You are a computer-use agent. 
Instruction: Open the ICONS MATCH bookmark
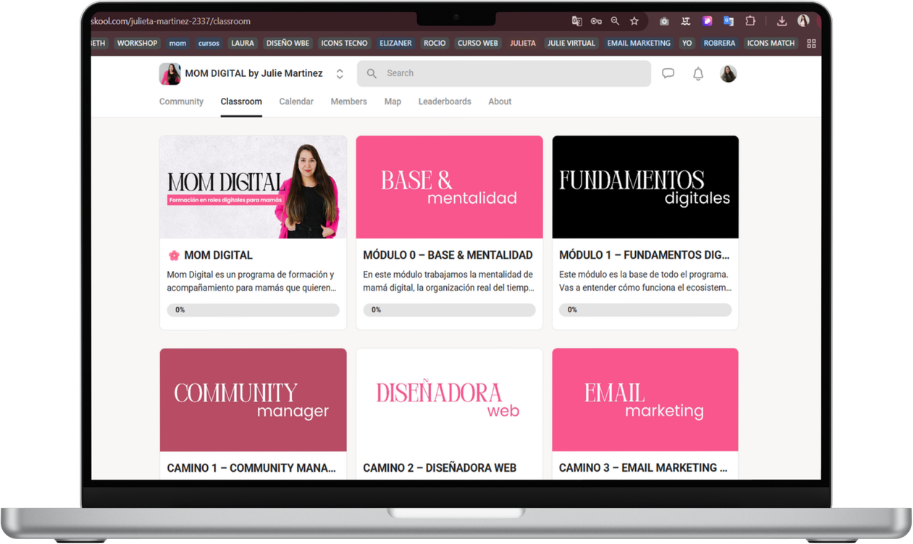(x=770, y=43)
